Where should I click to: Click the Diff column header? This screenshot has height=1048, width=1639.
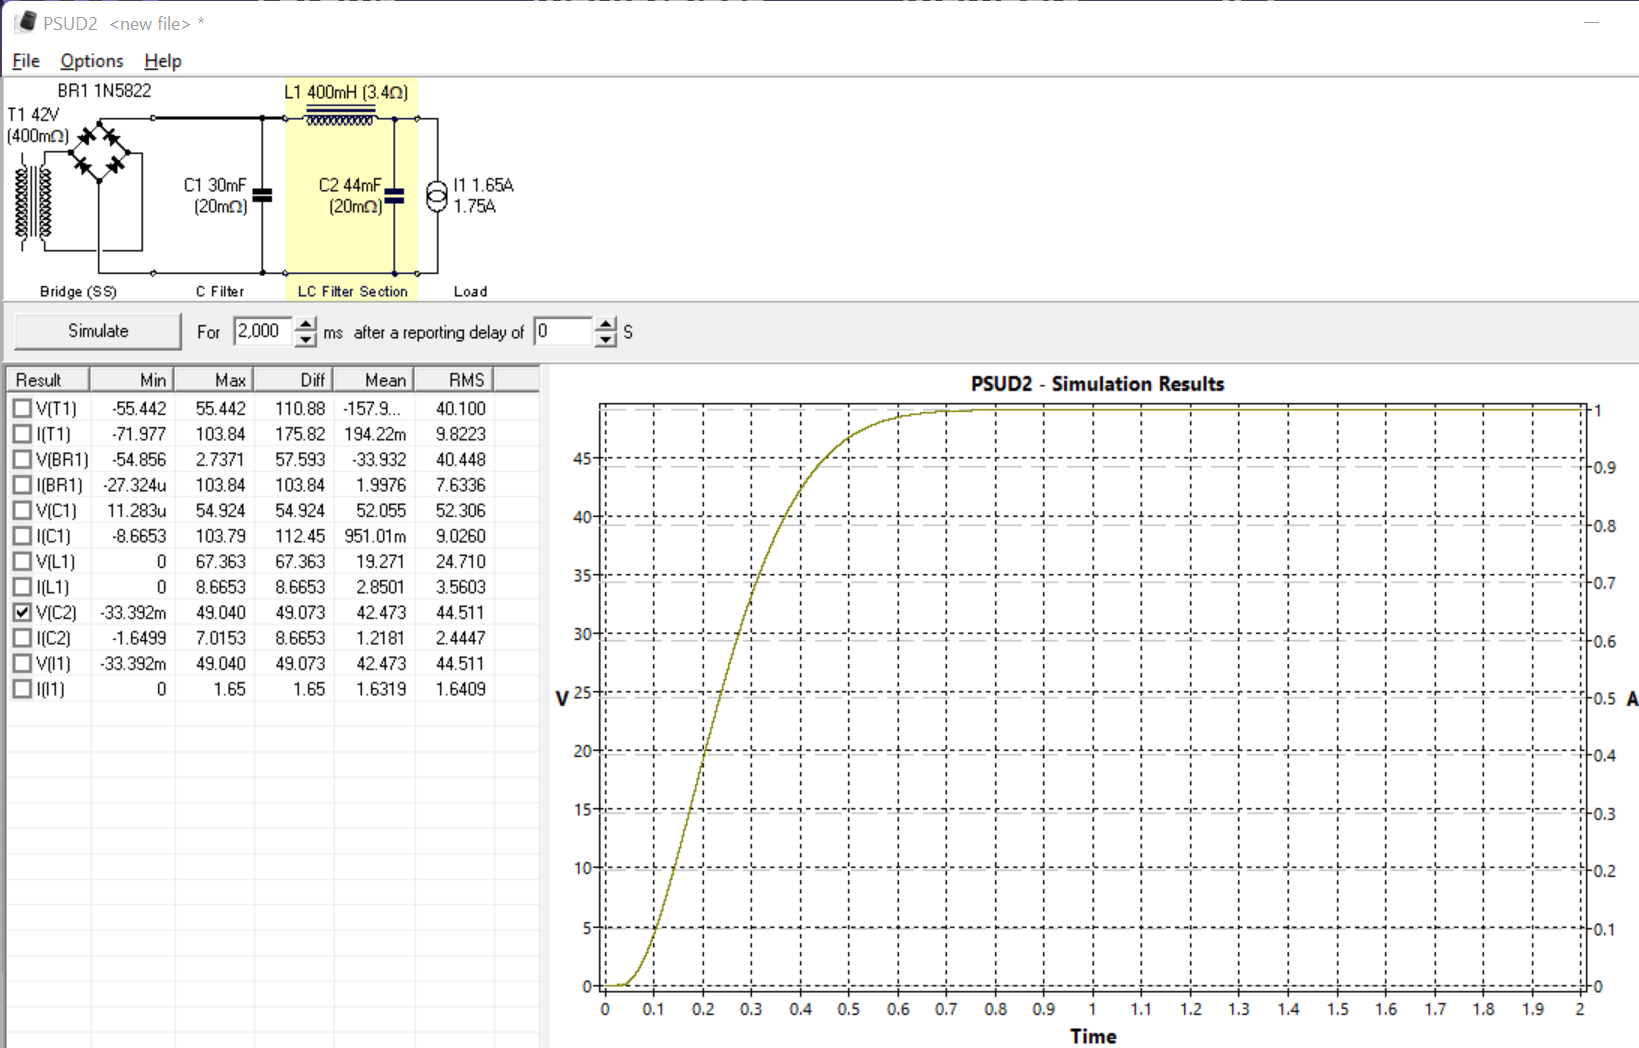pos(293,380)
